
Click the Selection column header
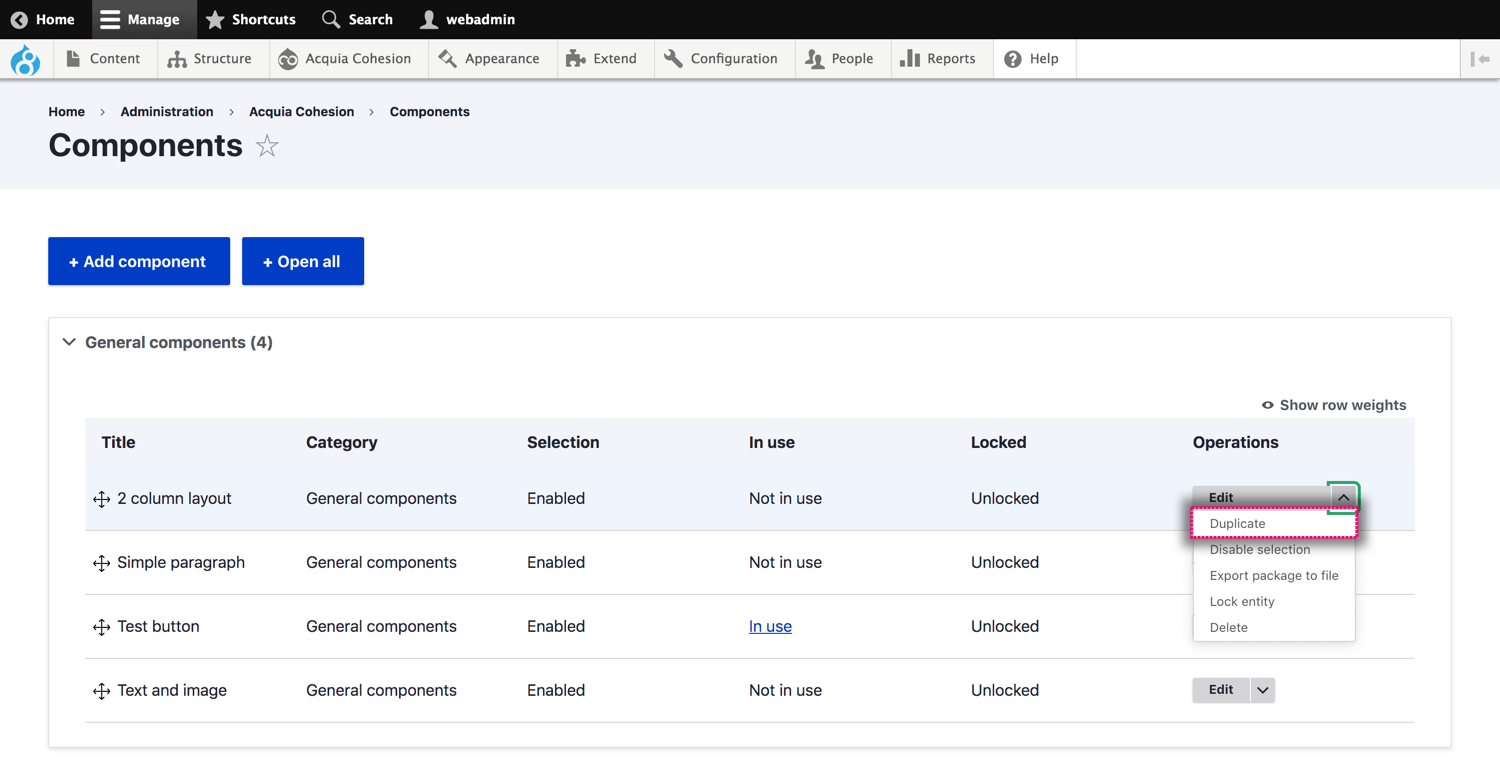pos(563,442)
